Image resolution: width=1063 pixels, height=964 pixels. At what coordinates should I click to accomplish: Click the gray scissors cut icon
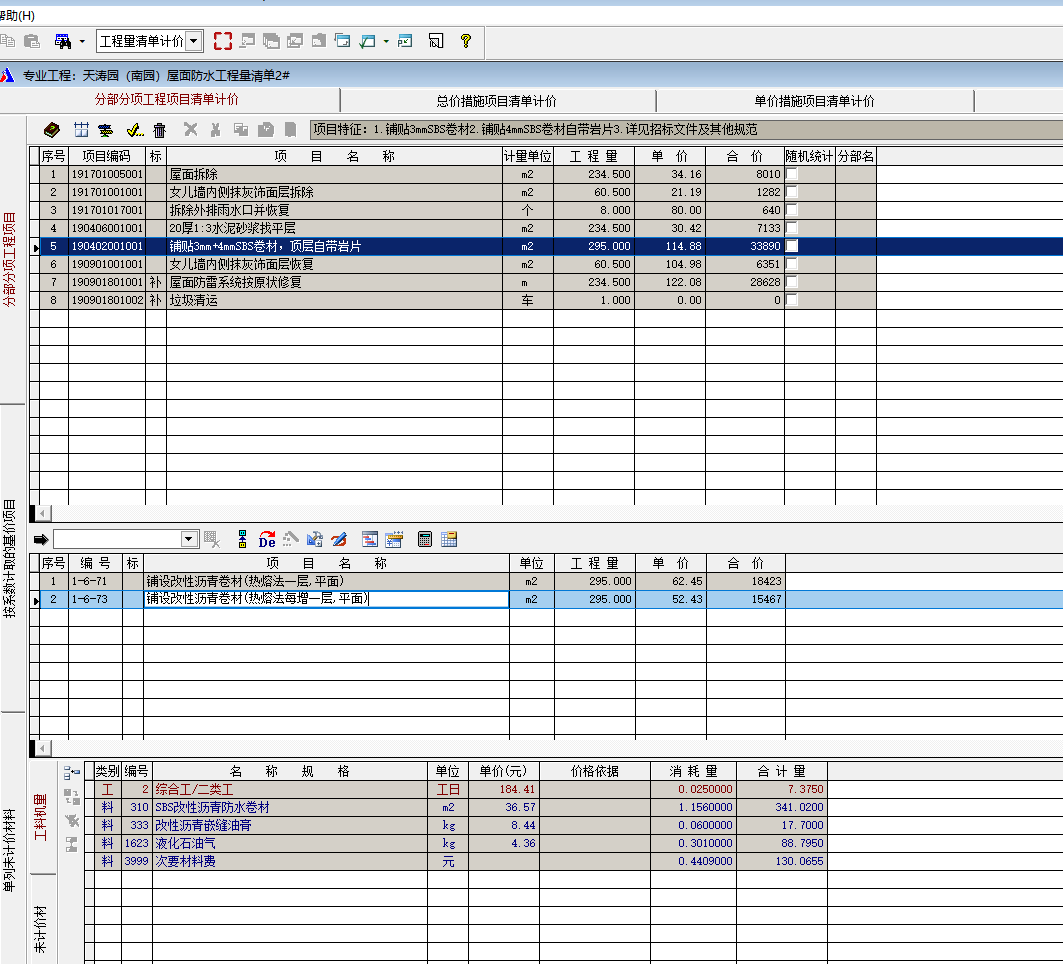click(x=216, y=129)
